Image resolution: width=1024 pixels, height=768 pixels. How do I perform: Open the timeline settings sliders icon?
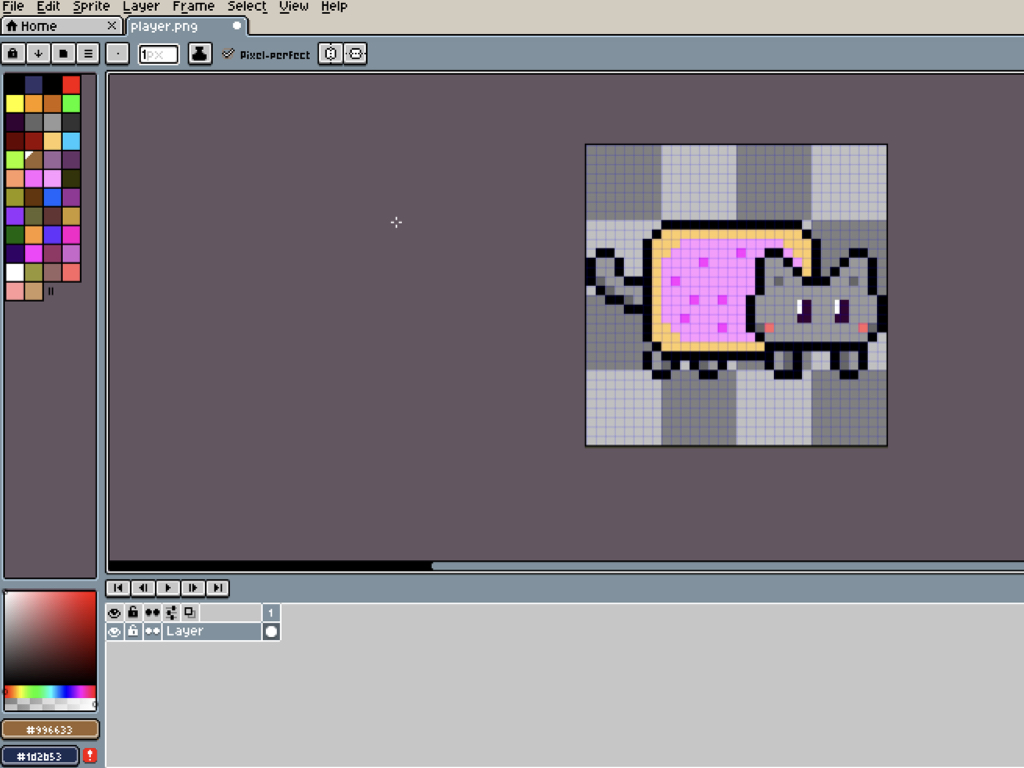tap(171, 613)
